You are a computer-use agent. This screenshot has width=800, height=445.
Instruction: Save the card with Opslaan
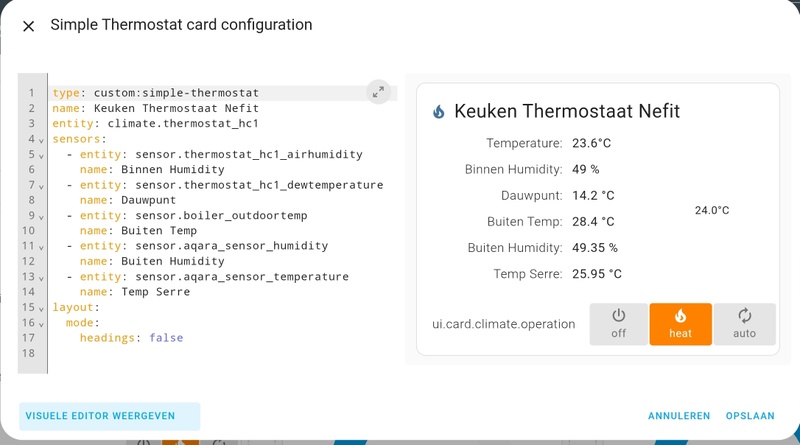click(750, 416)
